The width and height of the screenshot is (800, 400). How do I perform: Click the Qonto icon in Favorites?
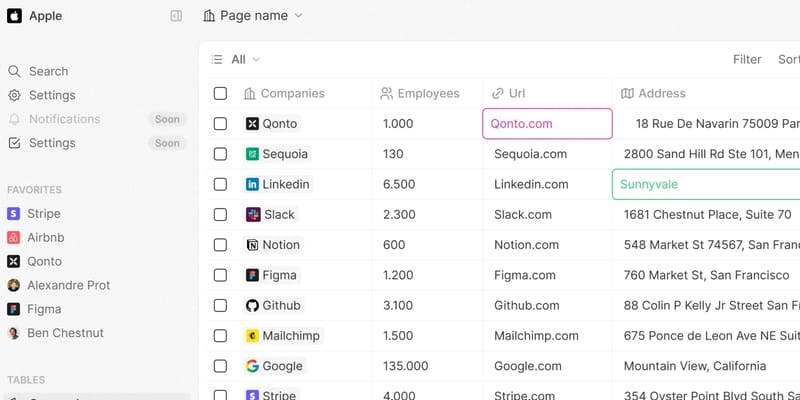click(13, 261)
